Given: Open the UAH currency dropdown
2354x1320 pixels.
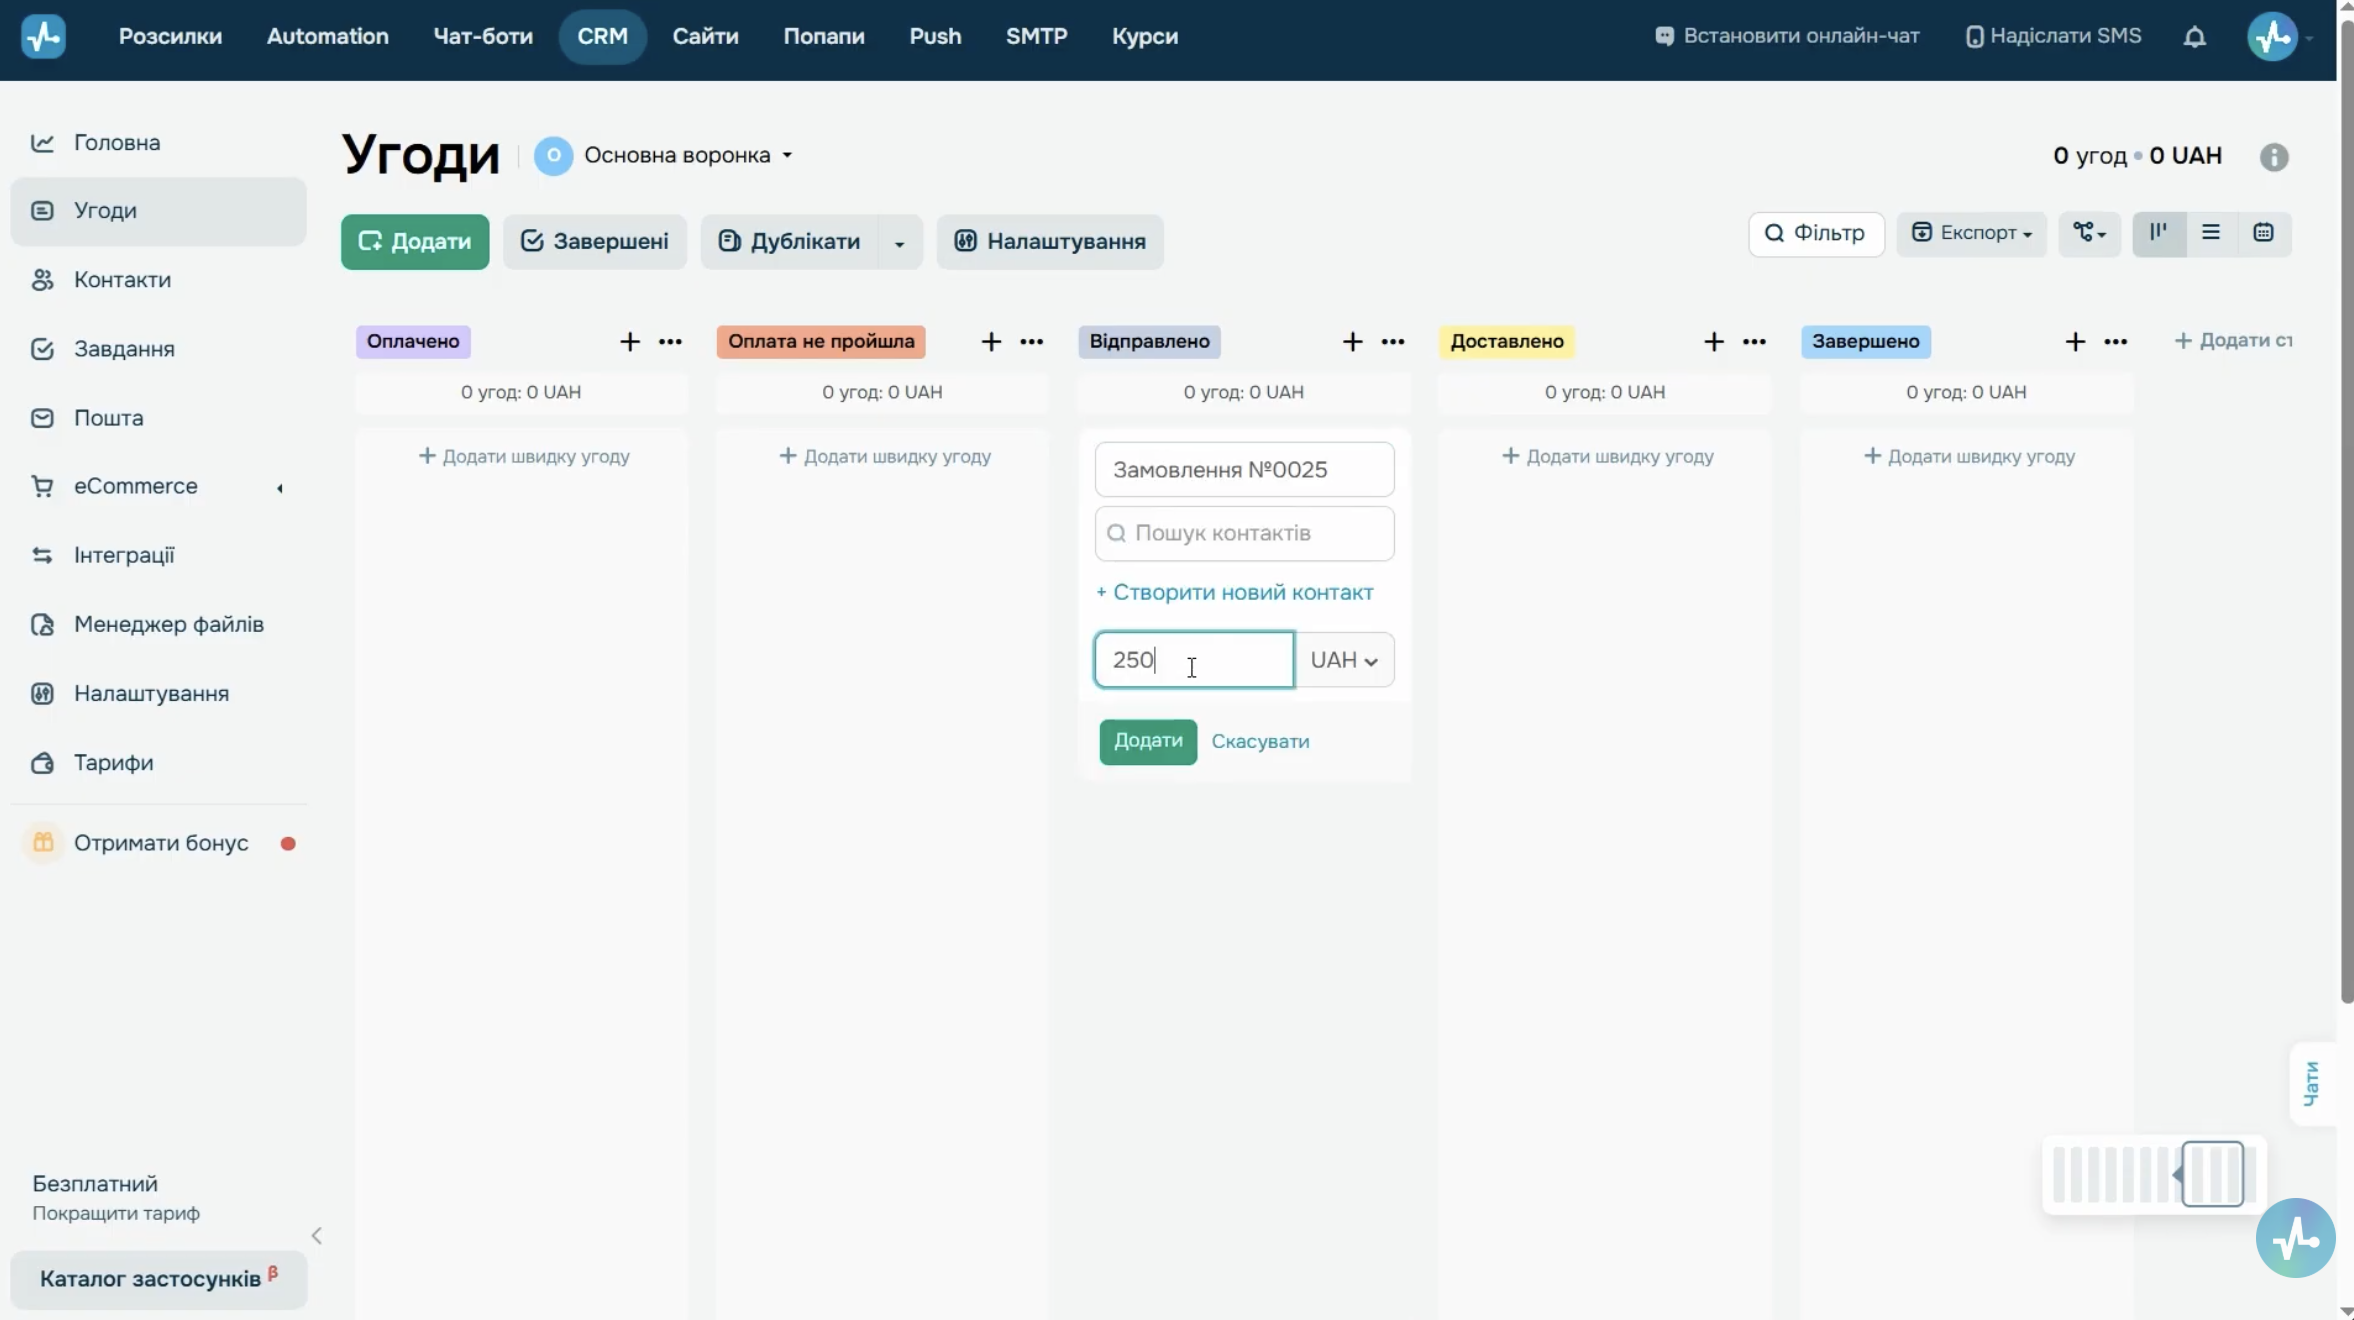Looking at the screenshot, I should click(1344, 660).
